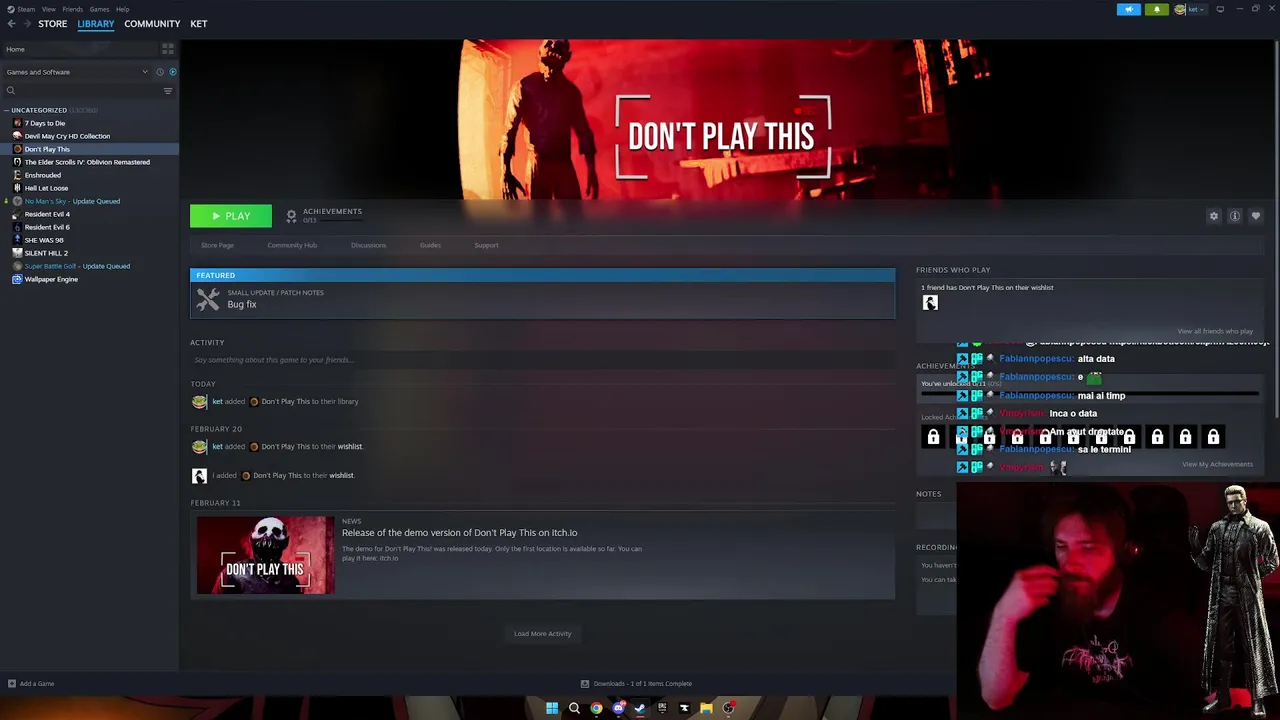Viewport: 1280px width, 720px height.
Task: Select Resident Evil 6 in library
Action: pyautogui.click(x=47, y=227)
